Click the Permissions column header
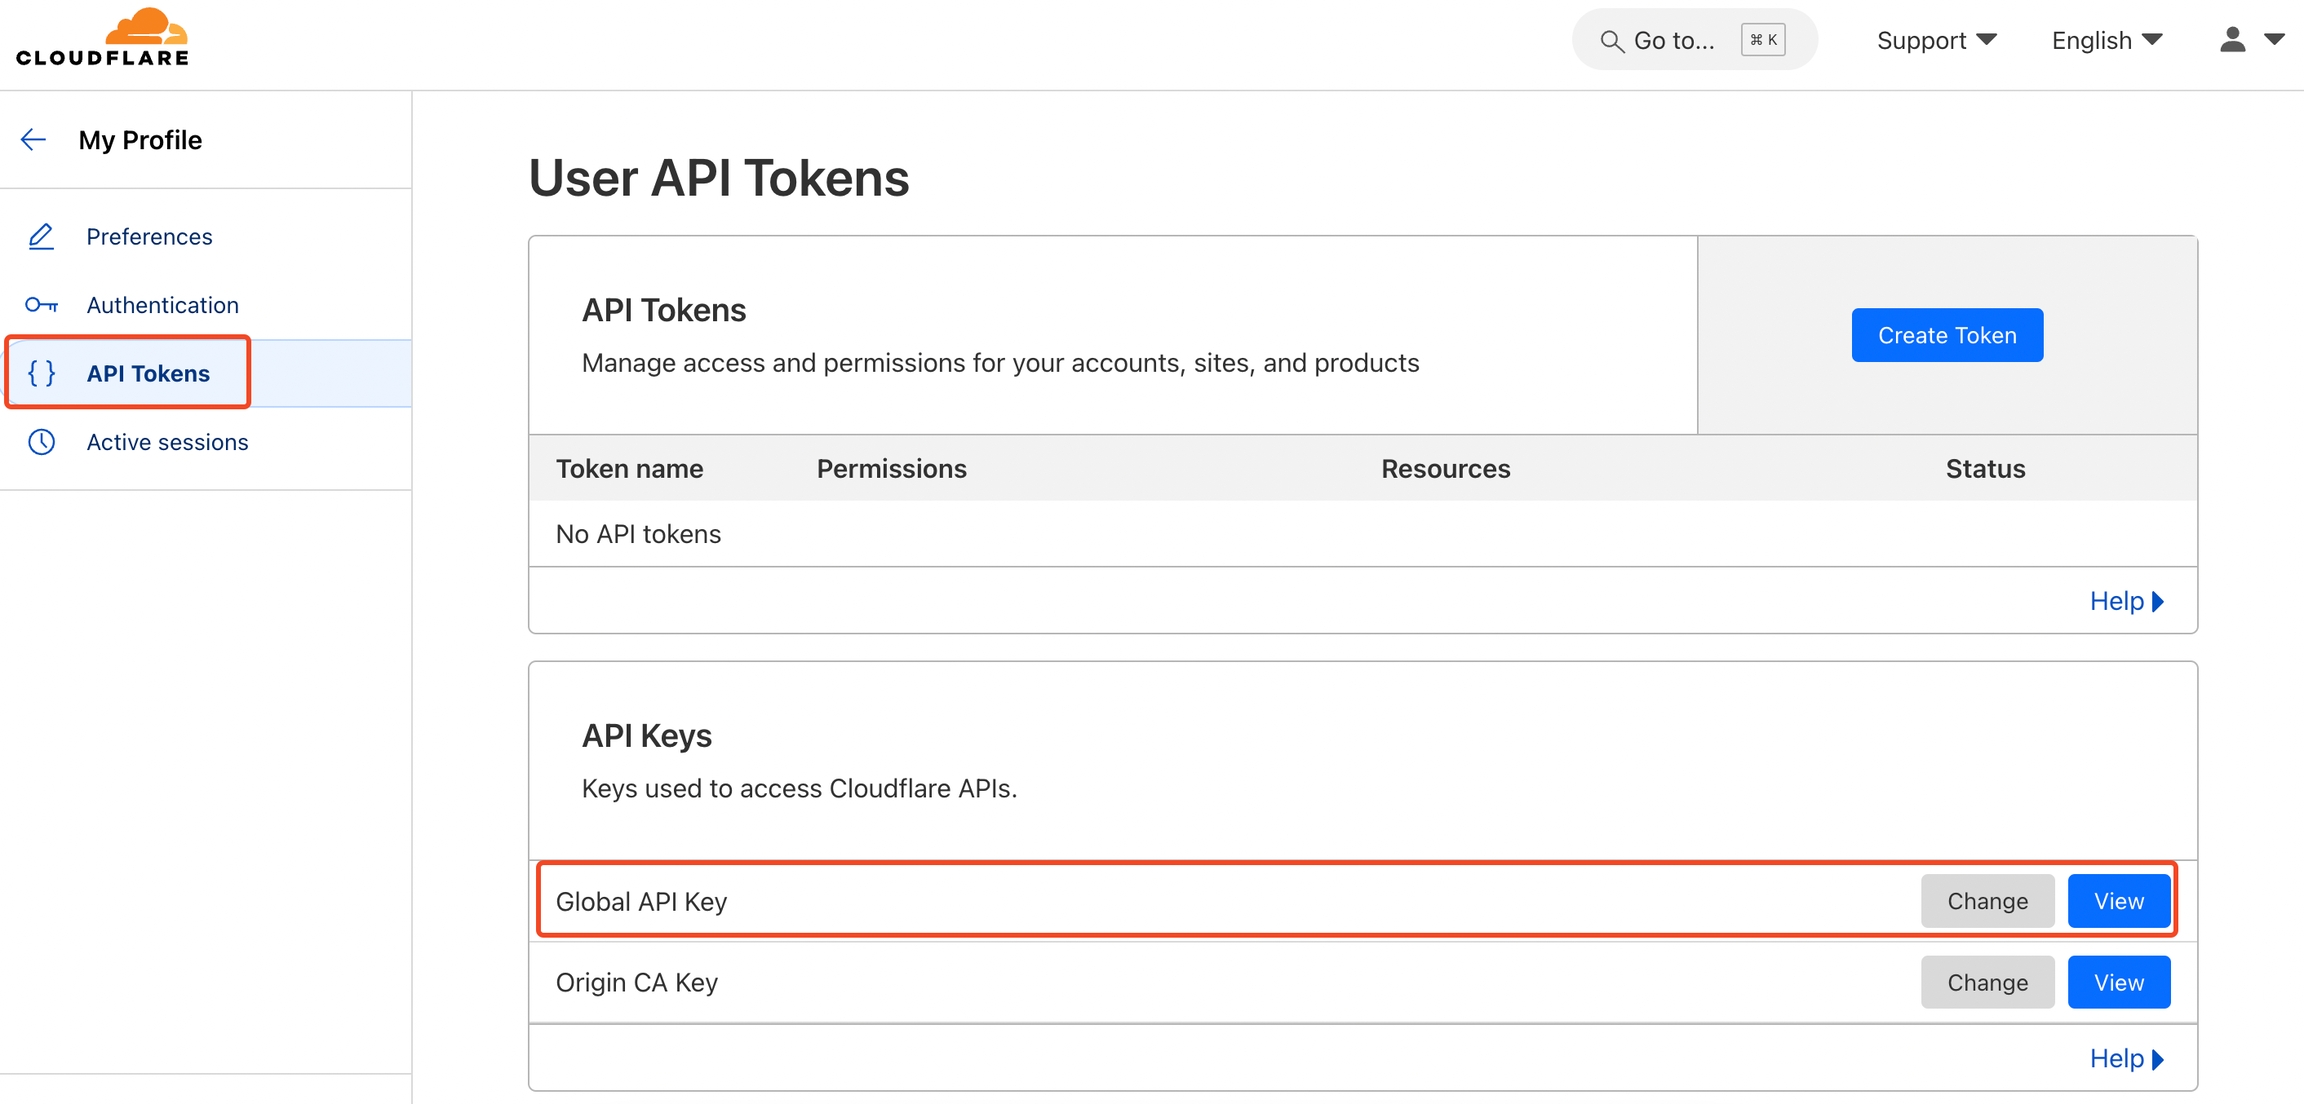 tap(892, 468)
